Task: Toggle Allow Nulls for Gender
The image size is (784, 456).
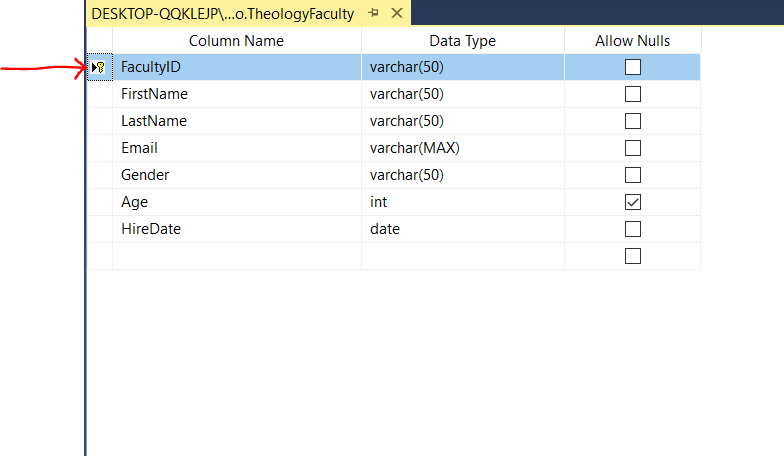Action: click(x=632, y=175)
